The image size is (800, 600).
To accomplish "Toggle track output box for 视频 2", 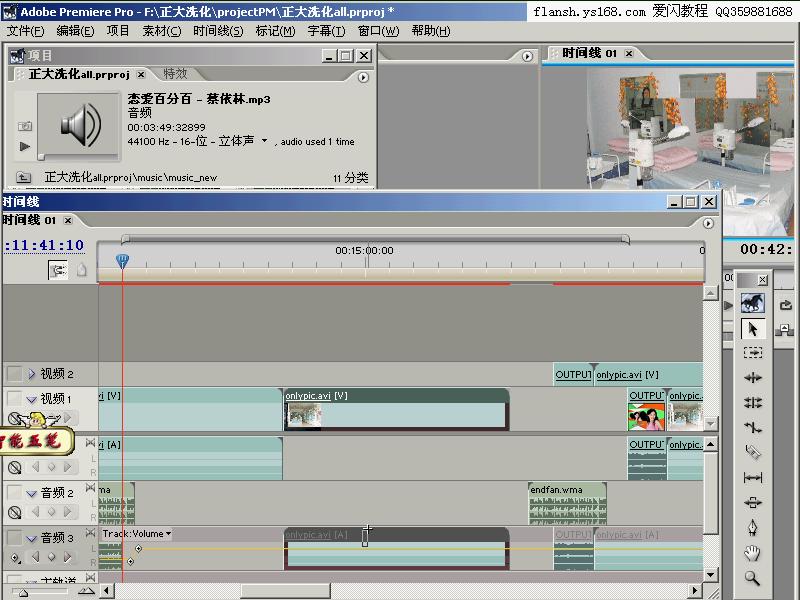I will pos(14,374).
